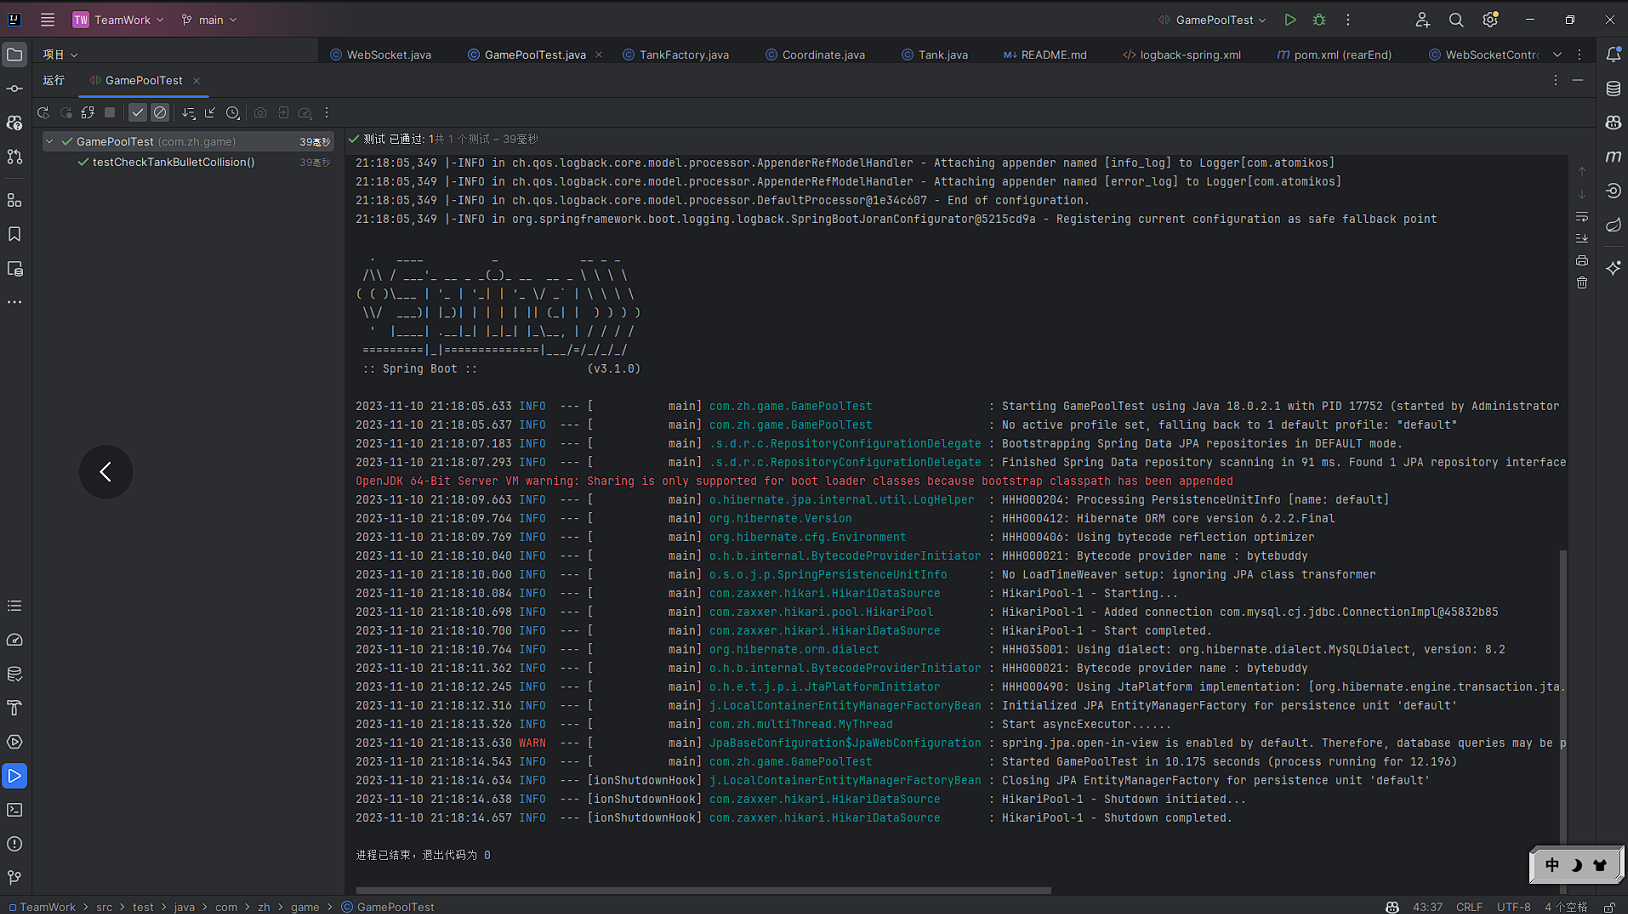Open the main git branch dropdown
Viewport: 1628px width, 914px height.
tap(209, 20)
